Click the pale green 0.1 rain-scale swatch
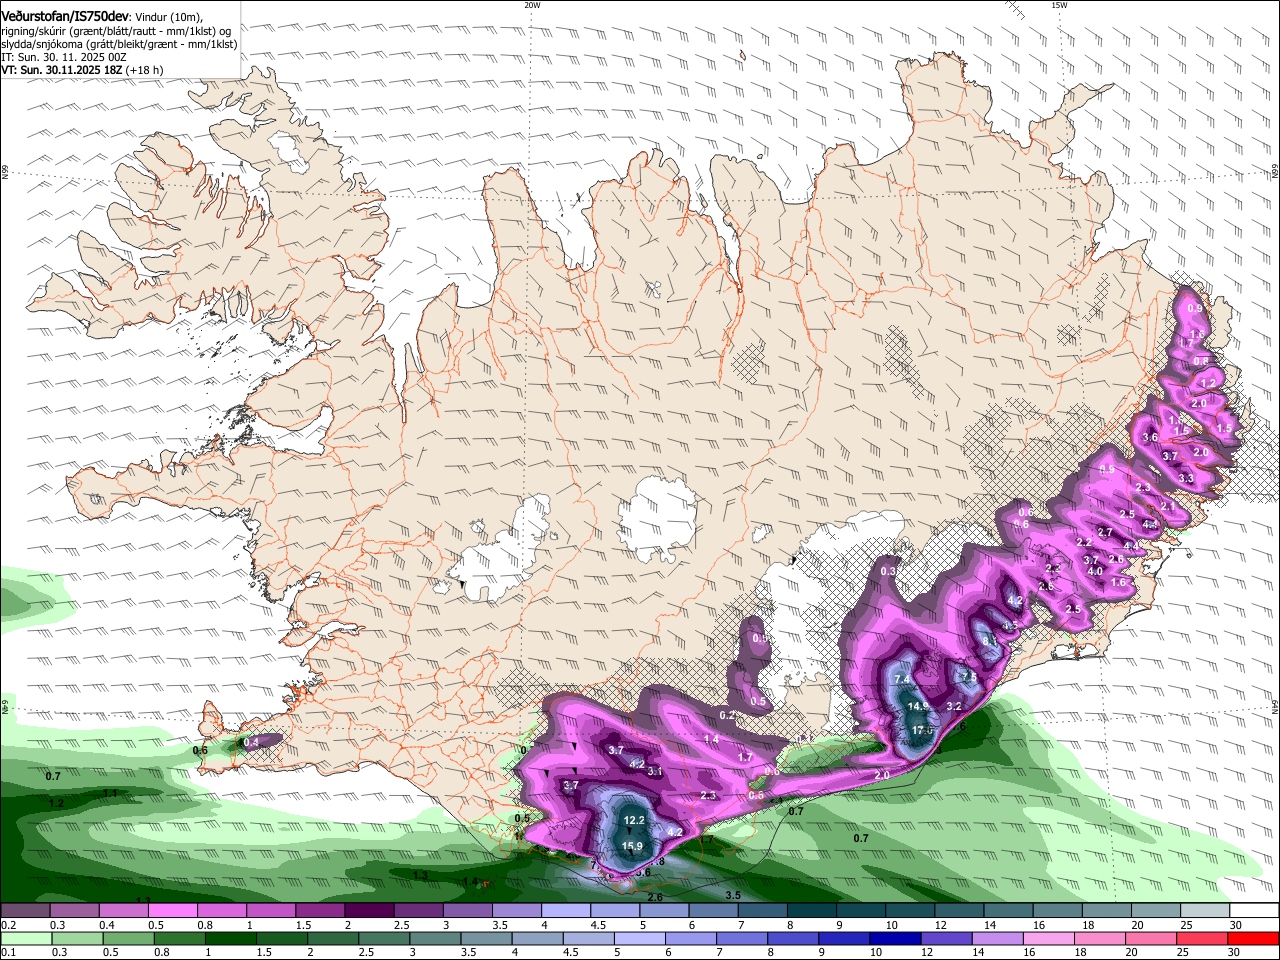1280x960 pixels. tap(26, 939)
